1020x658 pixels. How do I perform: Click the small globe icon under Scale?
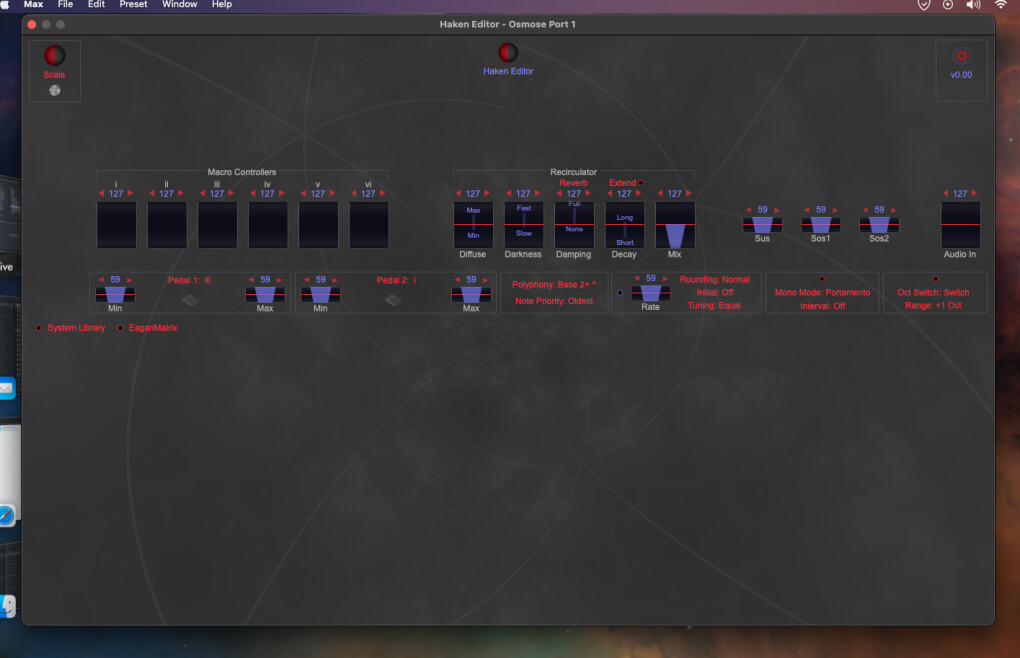click(55, 90)
